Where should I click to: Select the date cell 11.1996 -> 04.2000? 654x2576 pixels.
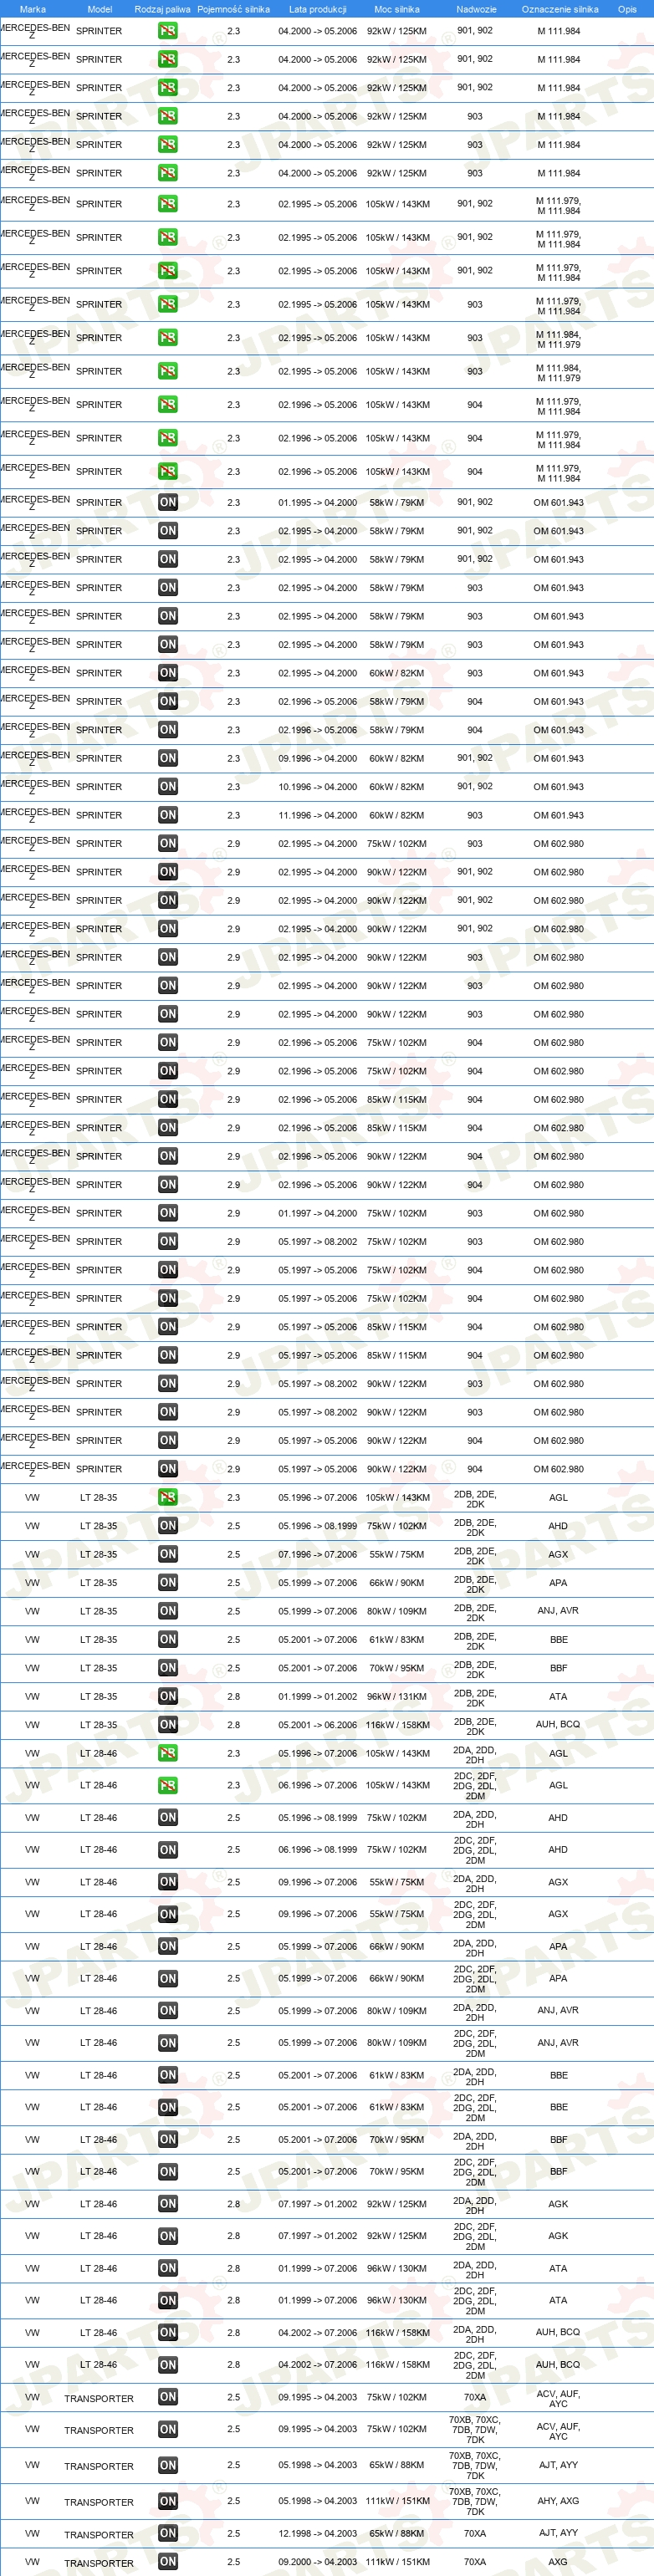coord(317,815)
